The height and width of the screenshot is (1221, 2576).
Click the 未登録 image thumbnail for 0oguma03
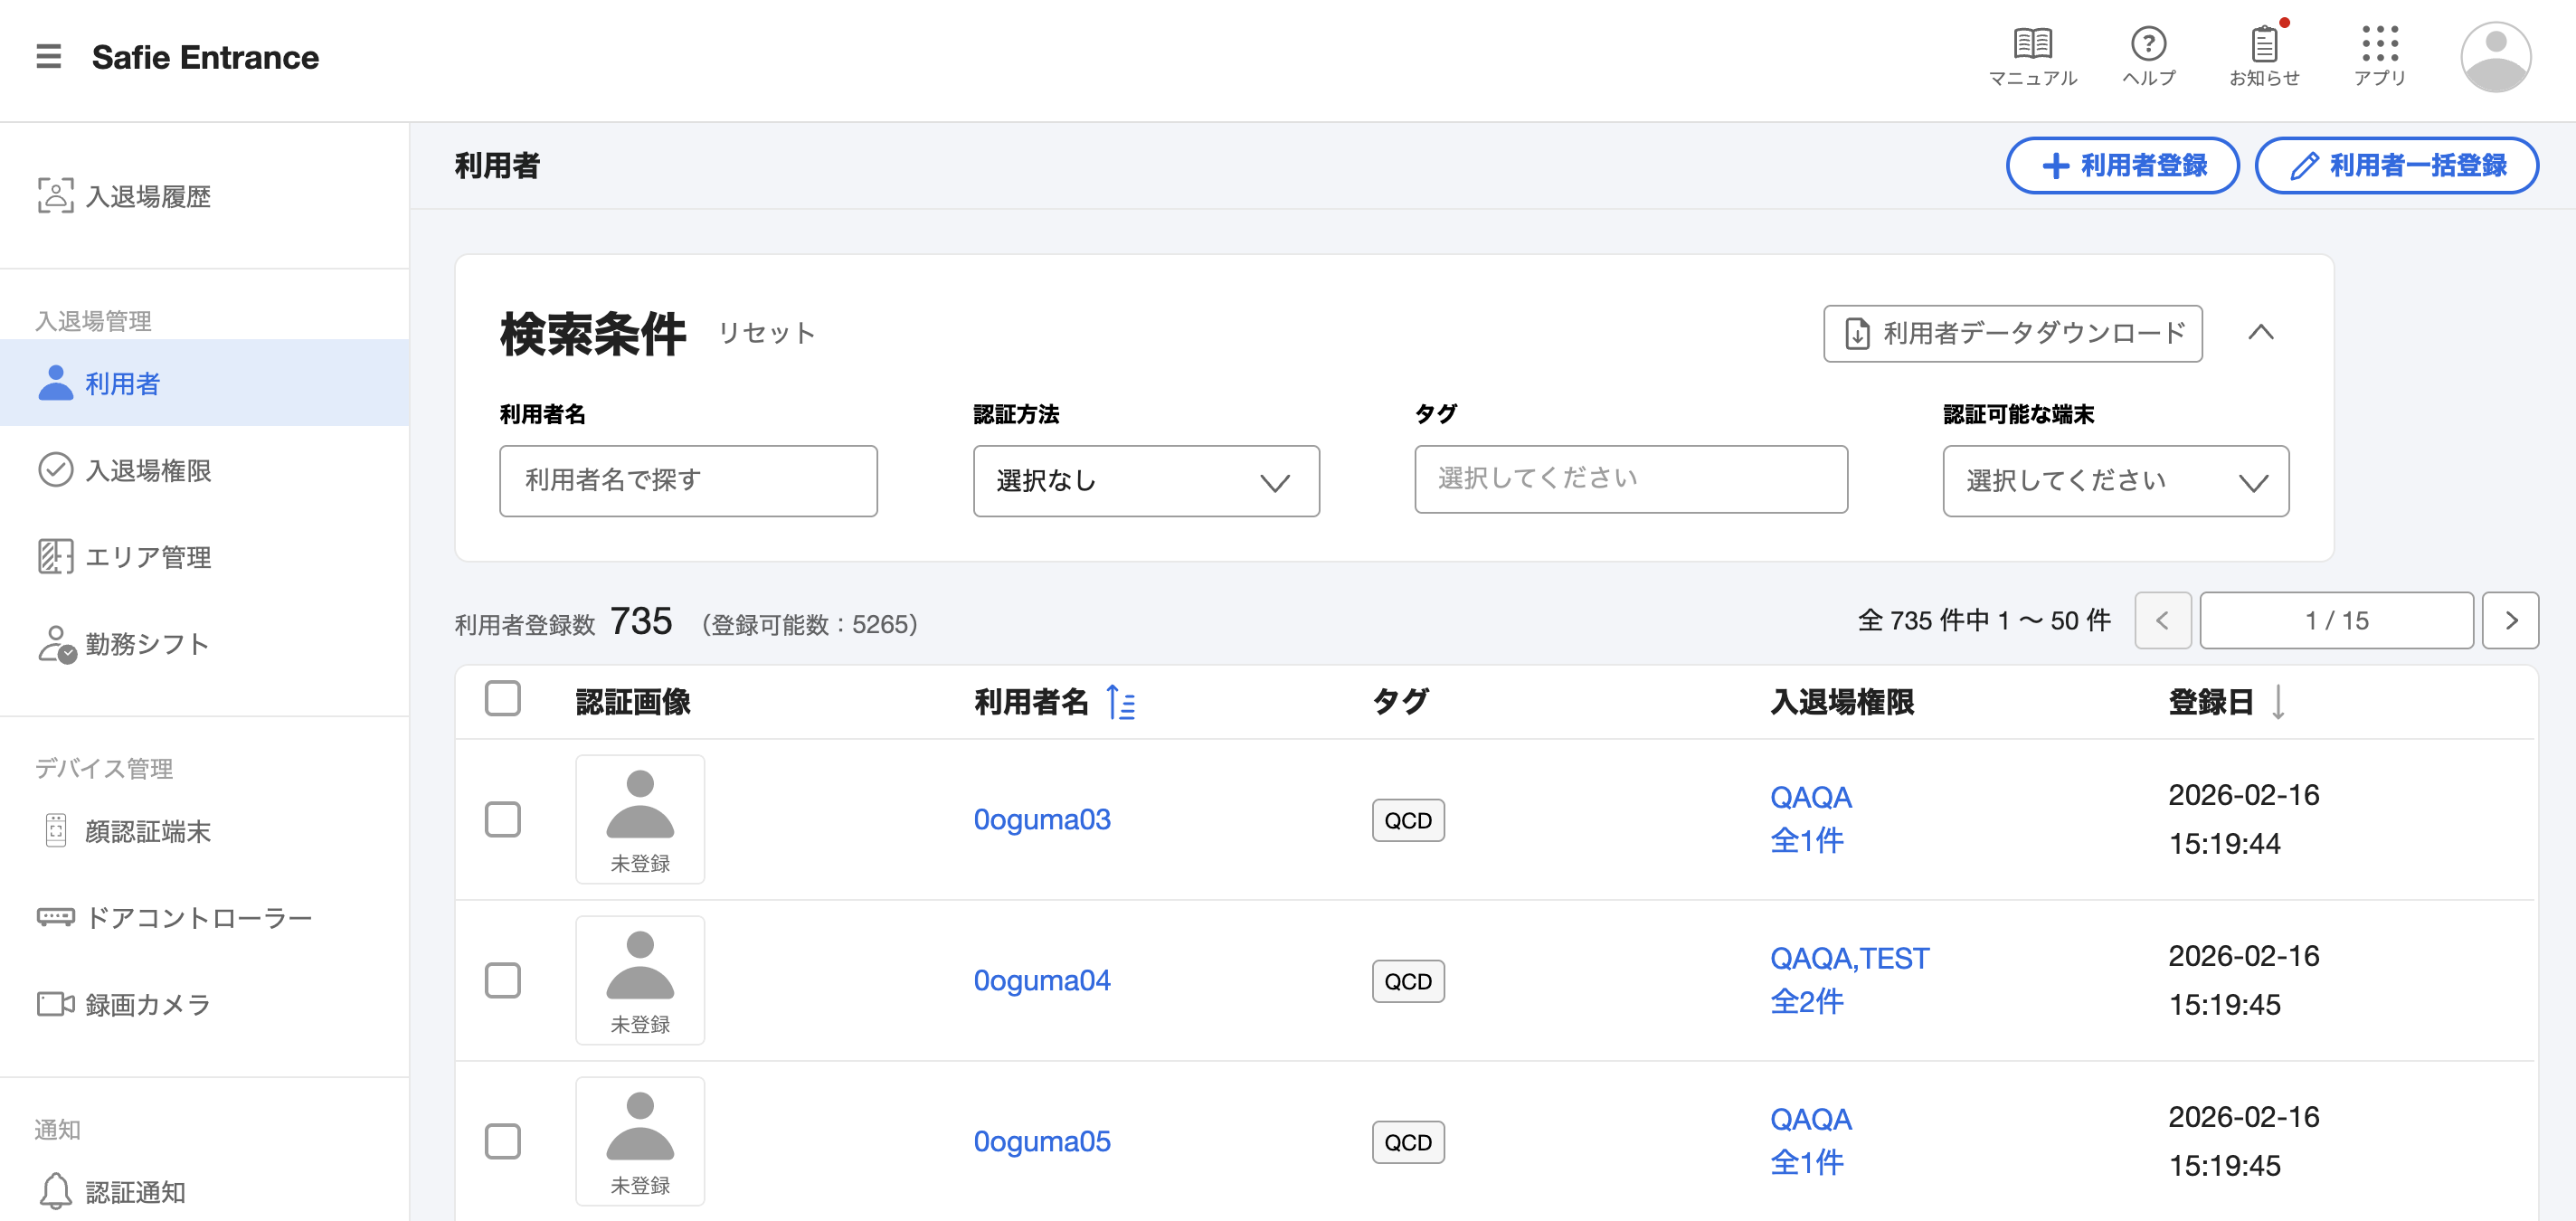(x=640, y=819)
